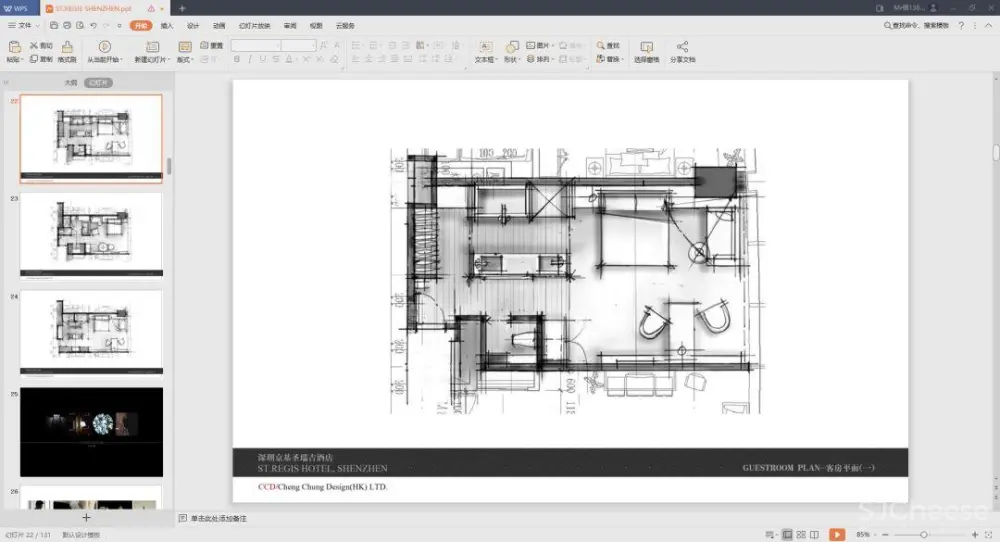Open the Selection Pane (选择窗格)
The height and width of the screenshot is (542, 1000).
pyautogui.click(x=646, y=47)
